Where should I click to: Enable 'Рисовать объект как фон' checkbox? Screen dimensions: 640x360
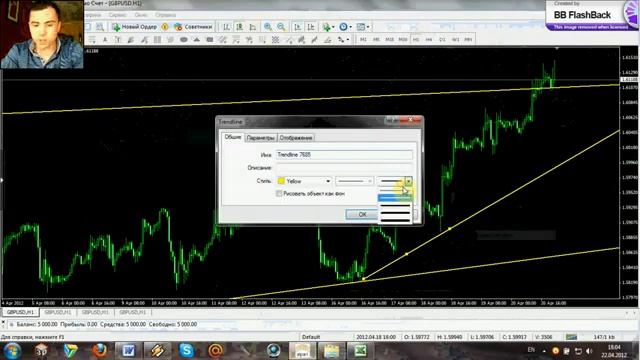point(279,193)
